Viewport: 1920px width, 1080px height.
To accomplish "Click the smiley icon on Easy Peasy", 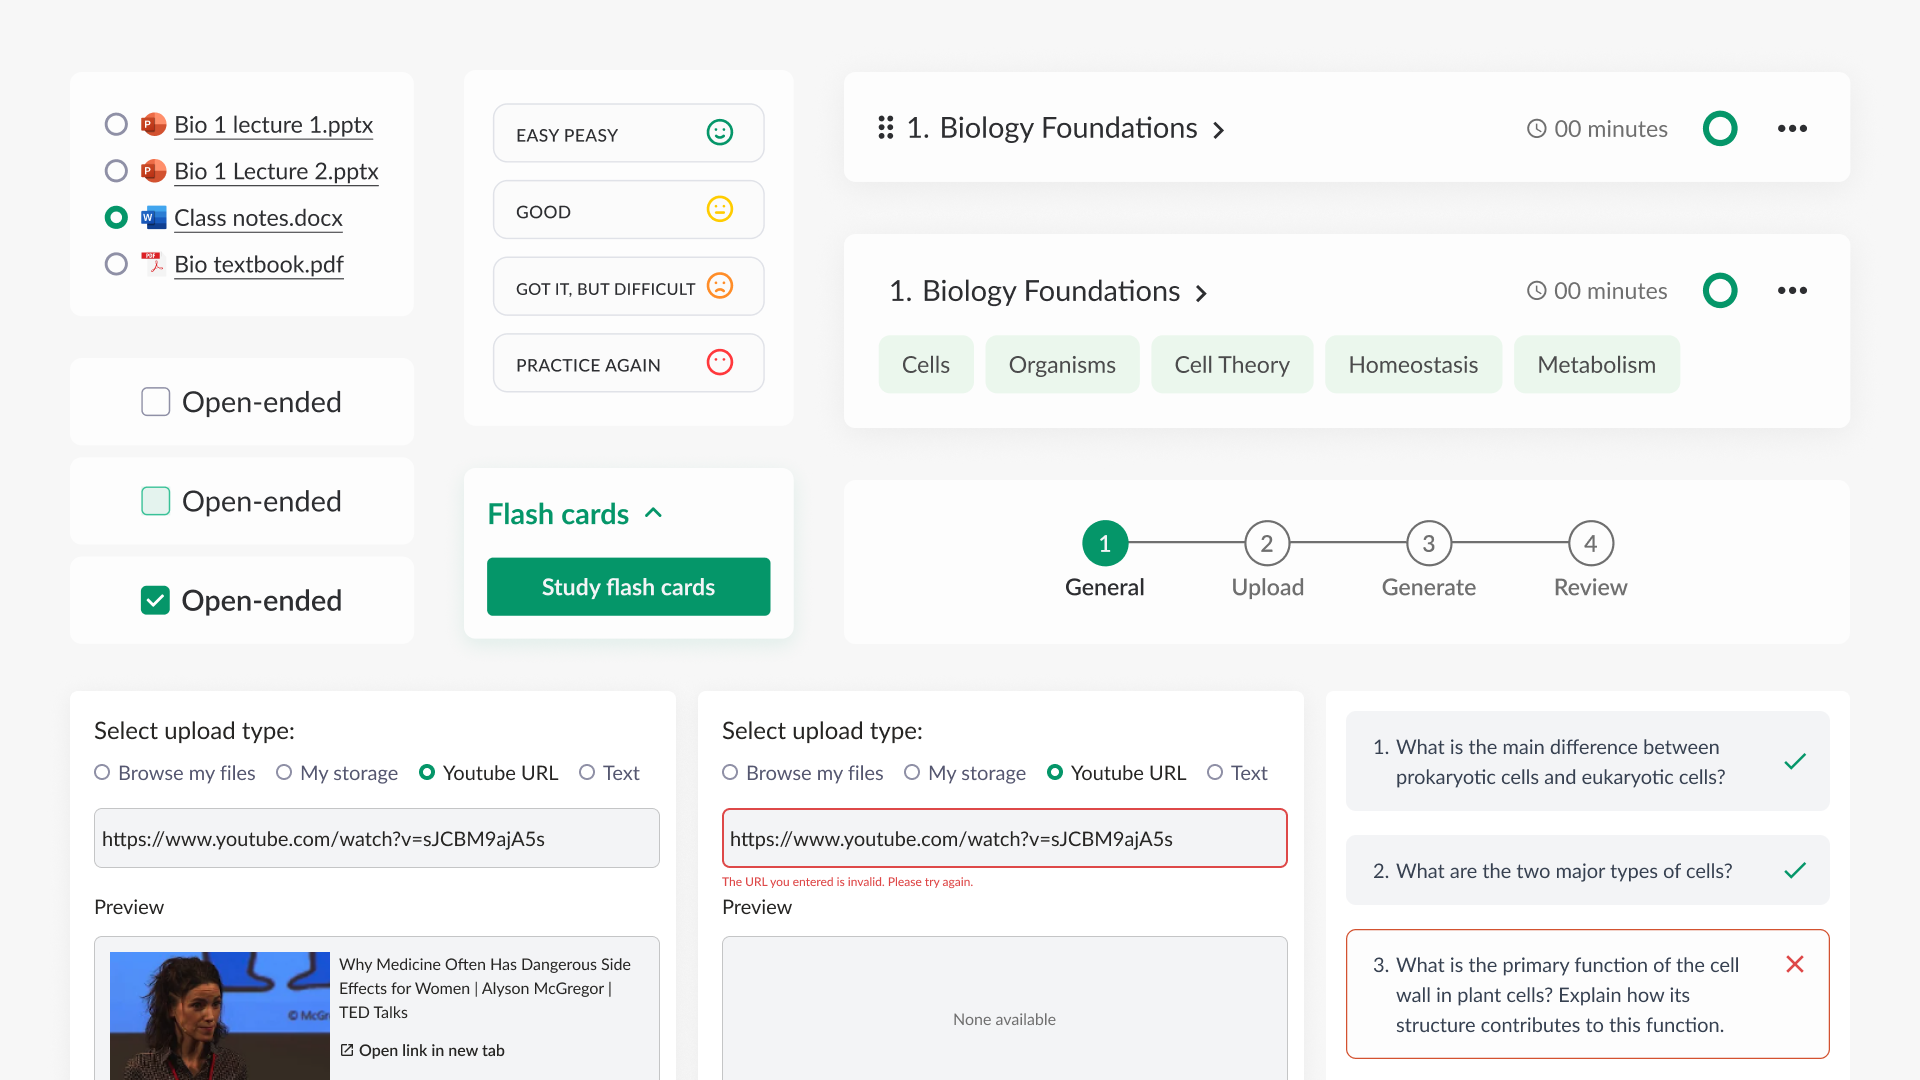I will tap(720, 133).
